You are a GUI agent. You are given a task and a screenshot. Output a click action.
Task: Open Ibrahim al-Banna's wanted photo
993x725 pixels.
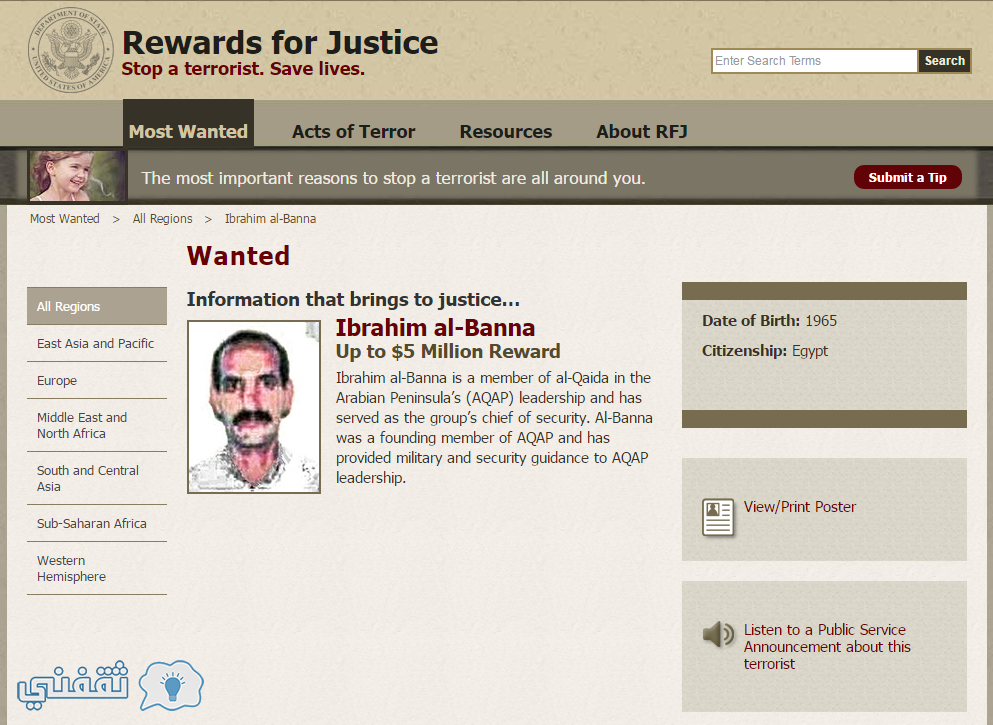(x=254, y=407)
